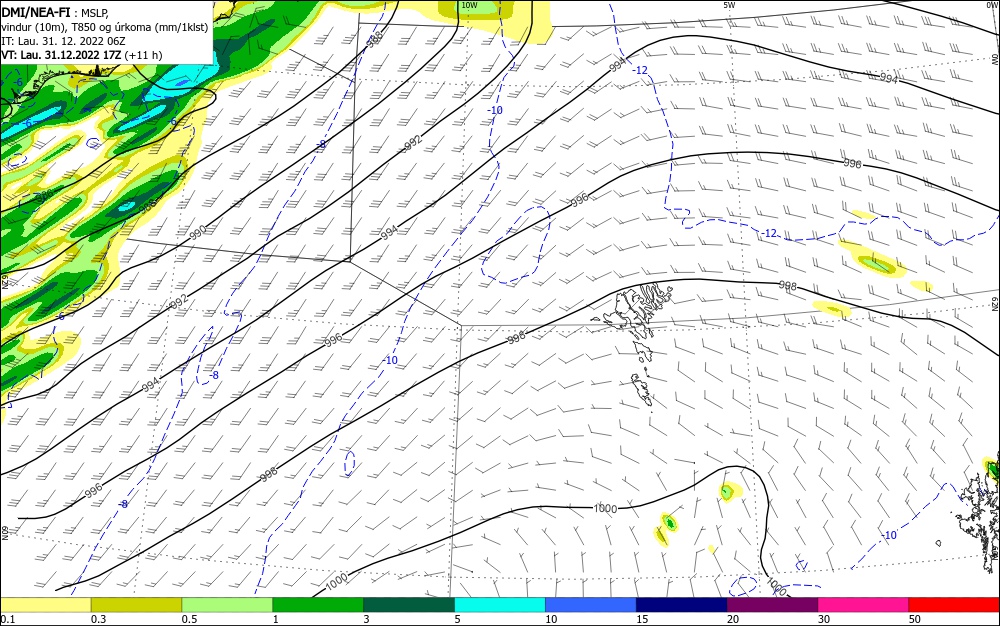The image size is (1000, 626).
Task: Click the olive 0.3–0.5 legend swatch
Action: [x=136, y=605]
